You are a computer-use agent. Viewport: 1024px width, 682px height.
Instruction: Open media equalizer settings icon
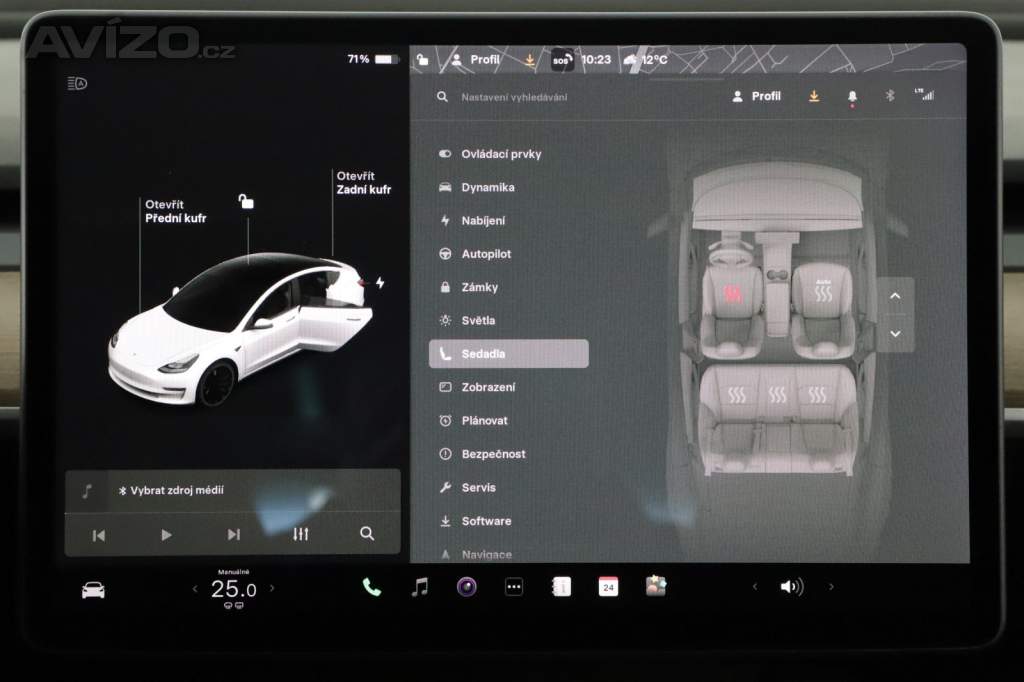301,534
